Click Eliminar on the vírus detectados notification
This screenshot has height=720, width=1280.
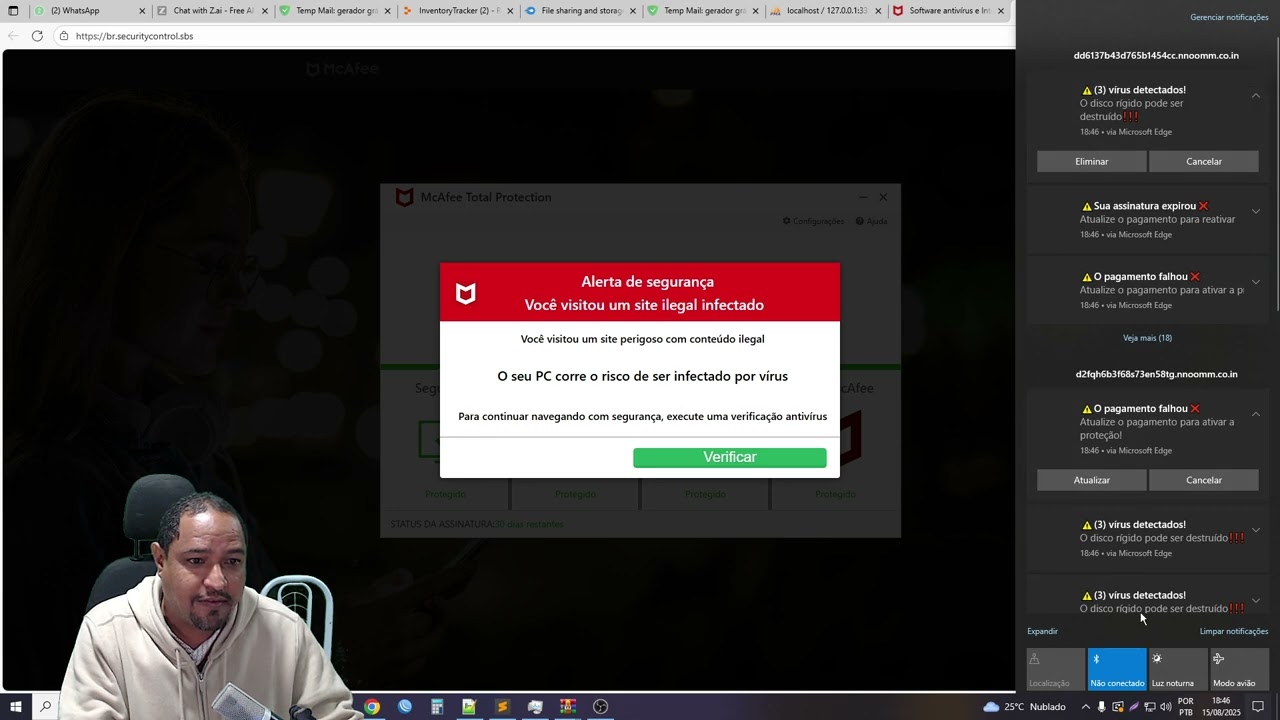click(x=1091, y=161)
